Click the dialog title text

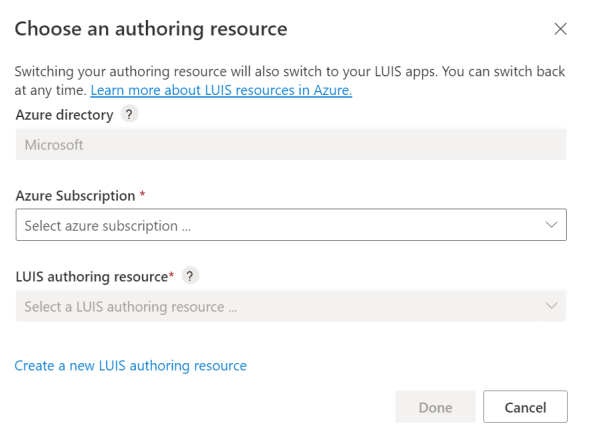pyautogui.click(x=151, y=29)
